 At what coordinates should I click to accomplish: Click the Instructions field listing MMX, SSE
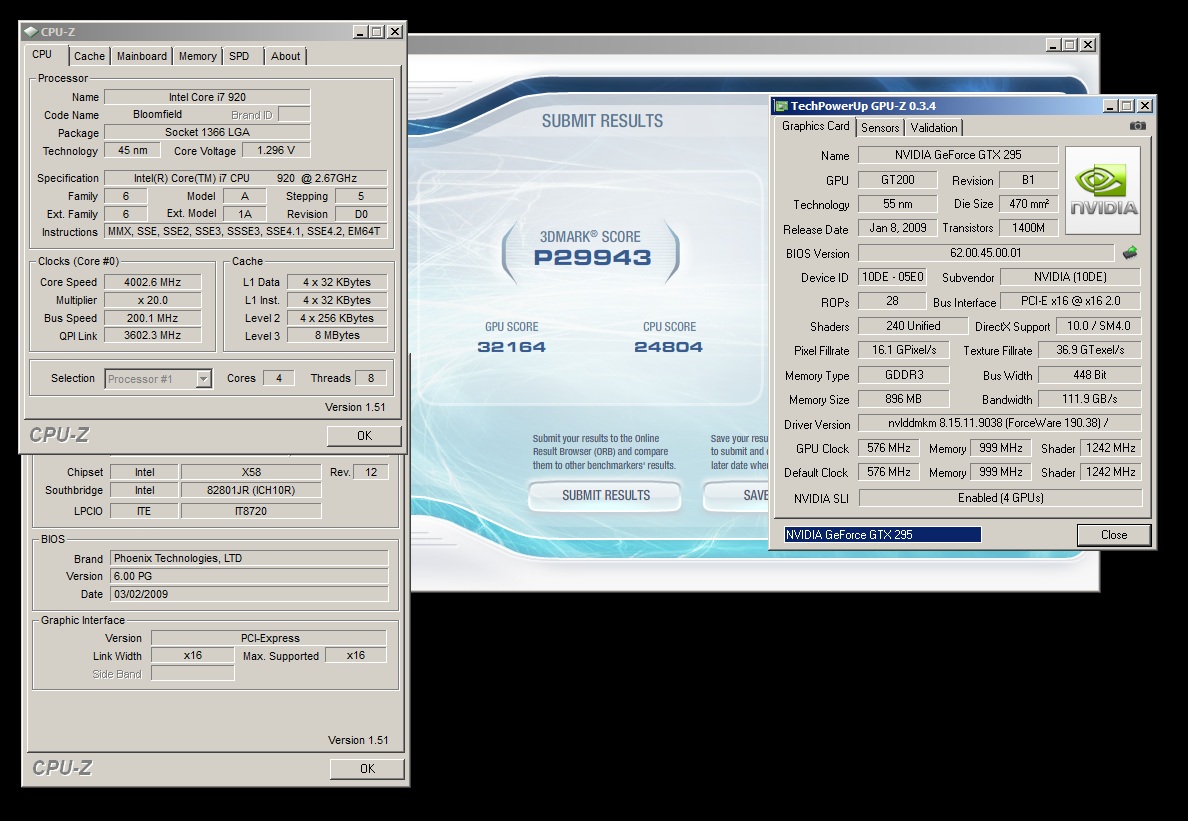(x=245, y=231)
